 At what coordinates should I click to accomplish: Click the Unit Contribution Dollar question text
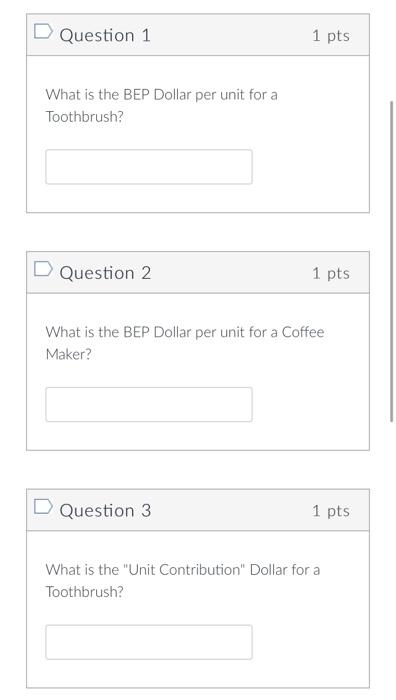[x=183, y=581]
